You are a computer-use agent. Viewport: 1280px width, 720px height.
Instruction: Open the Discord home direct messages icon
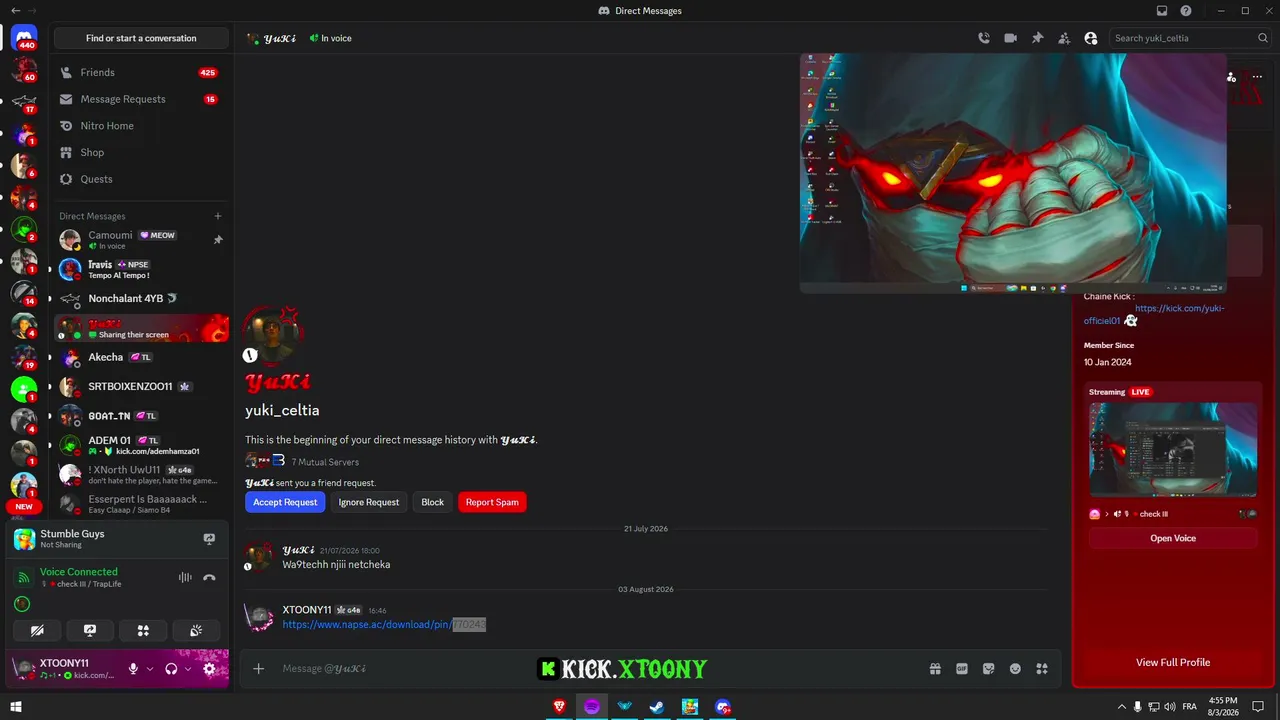point(24,38)
